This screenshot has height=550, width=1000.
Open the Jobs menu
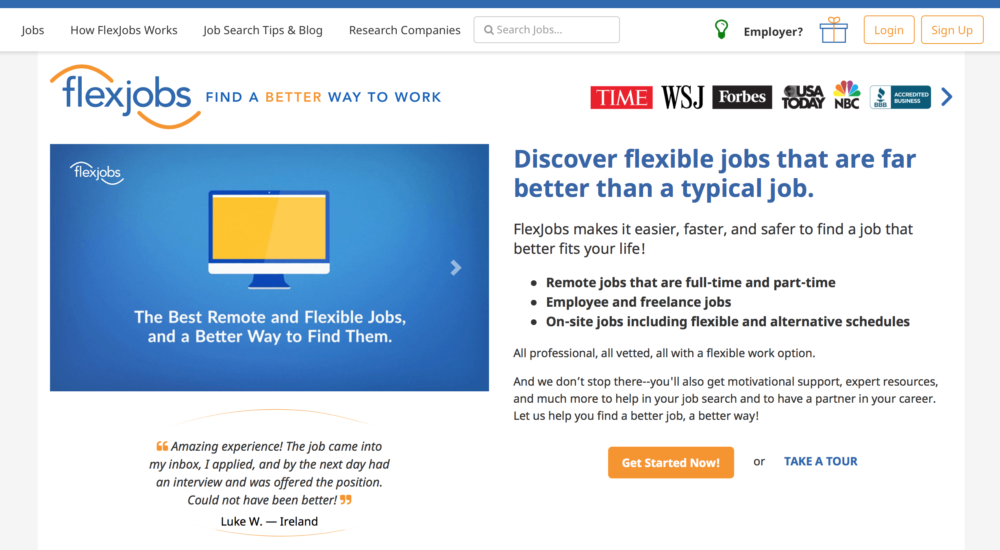(33, 30)
